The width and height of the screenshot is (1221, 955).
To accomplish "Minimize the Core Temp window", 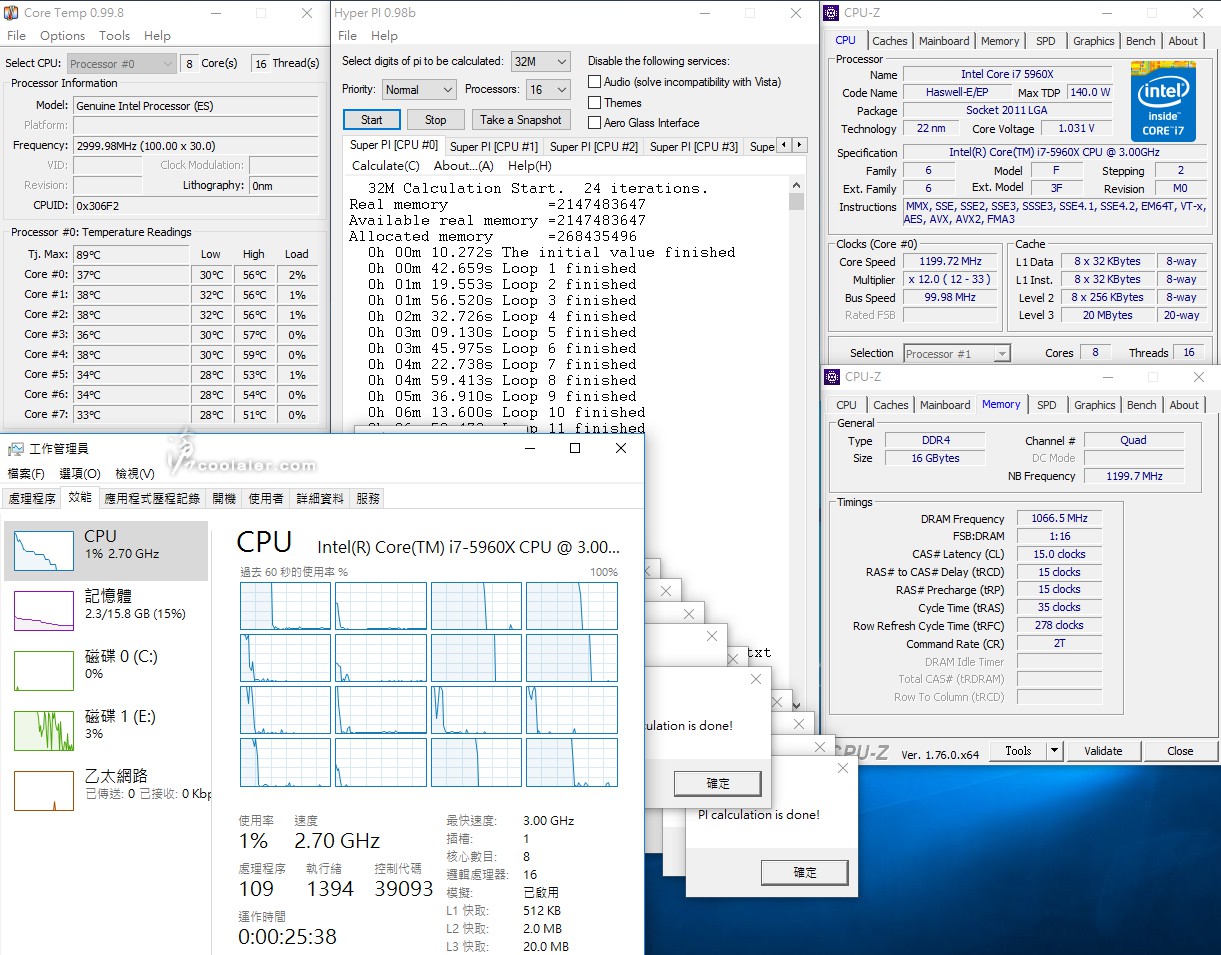I will (214, 13).
